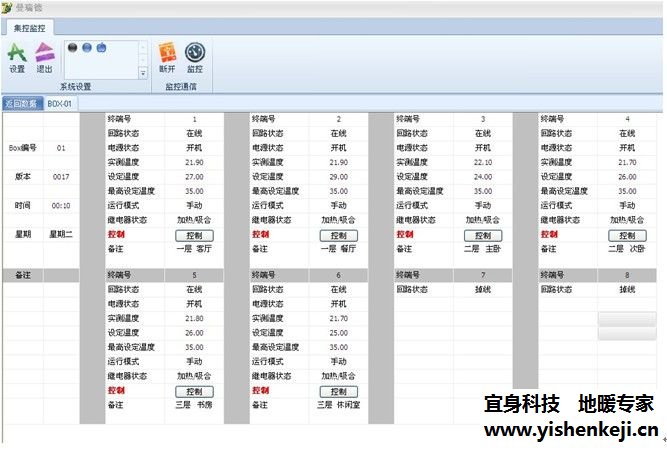Viewport: 667px width, 451px height.
Task: Select the 一层 客厅 note cell
Action: (194, 249)
